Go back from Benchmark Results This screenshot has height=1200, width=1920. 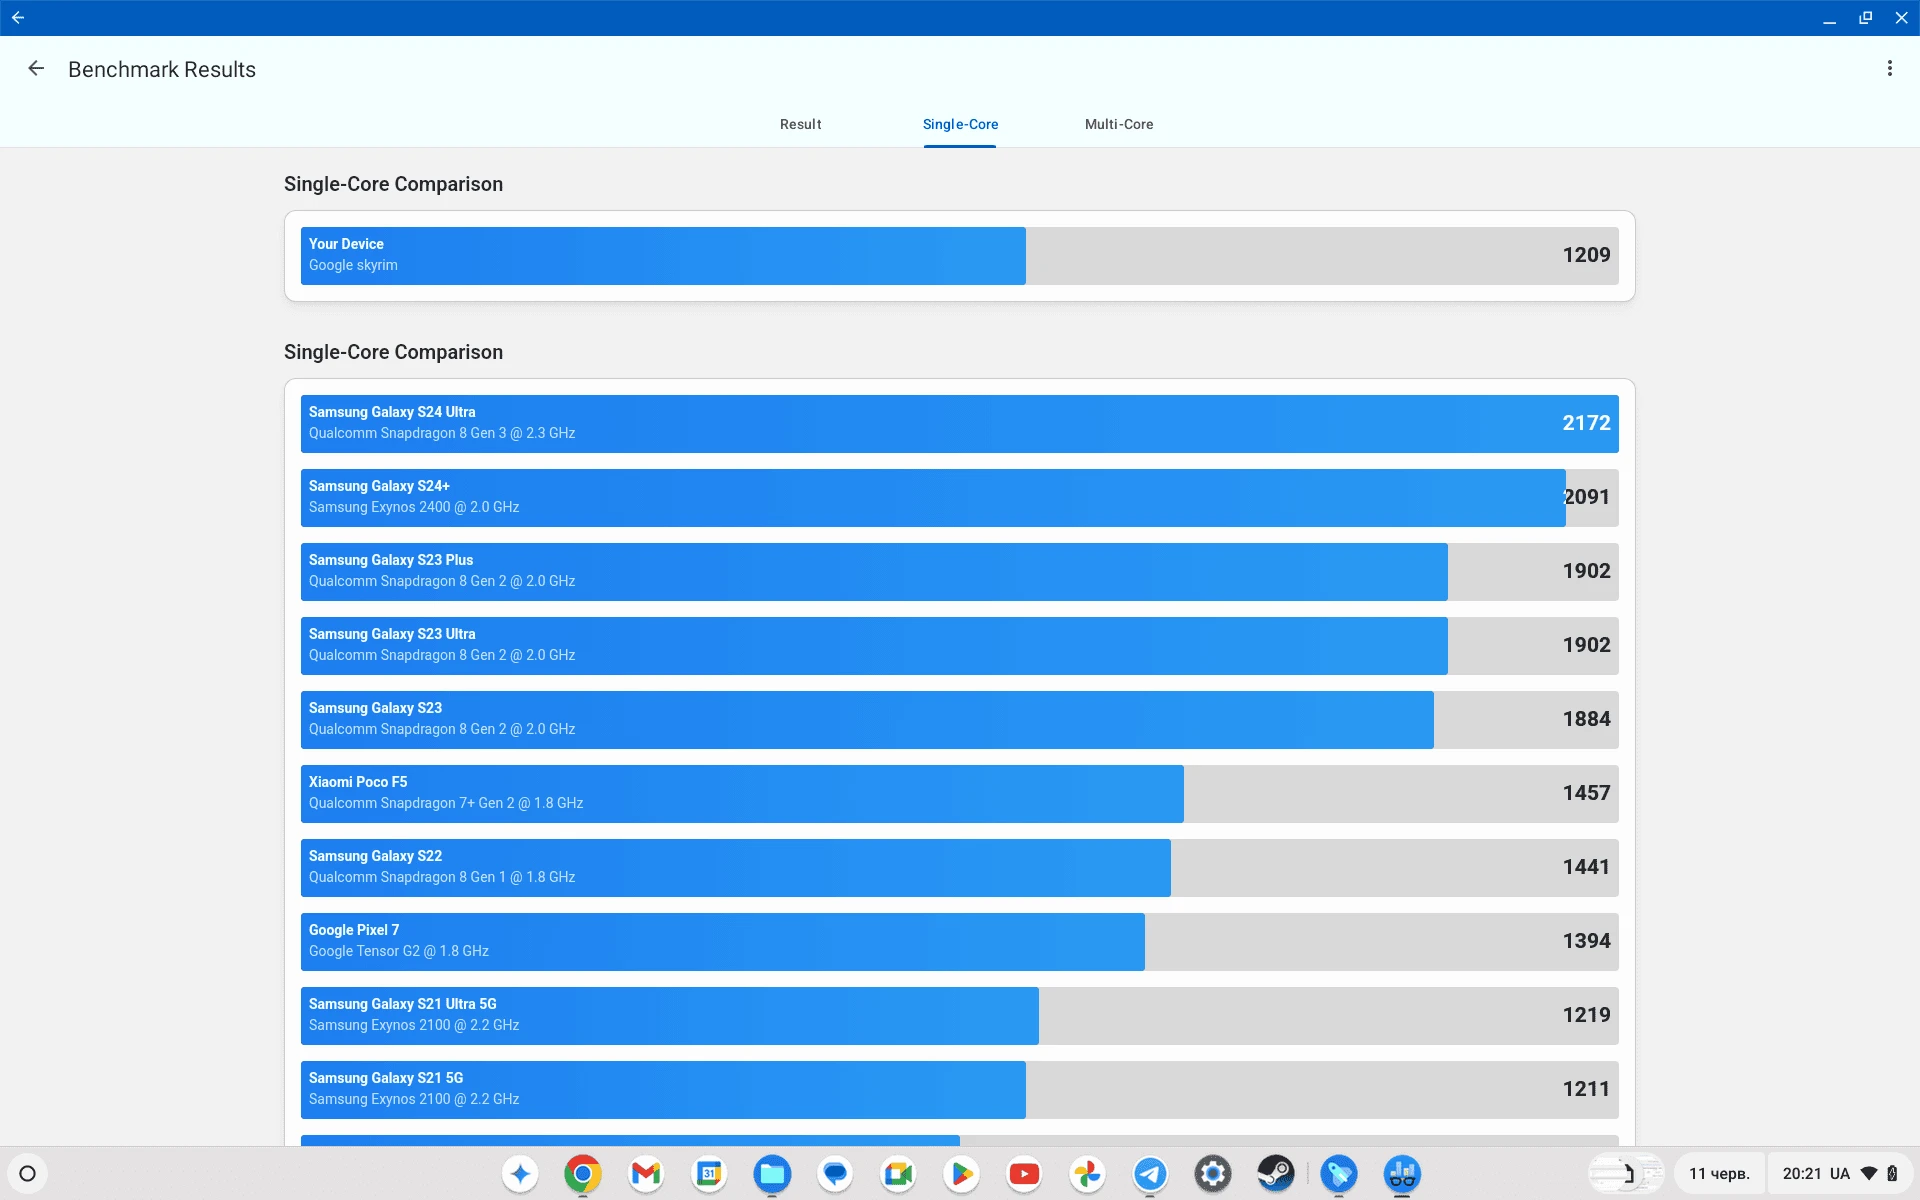click(x=36, y=69)
